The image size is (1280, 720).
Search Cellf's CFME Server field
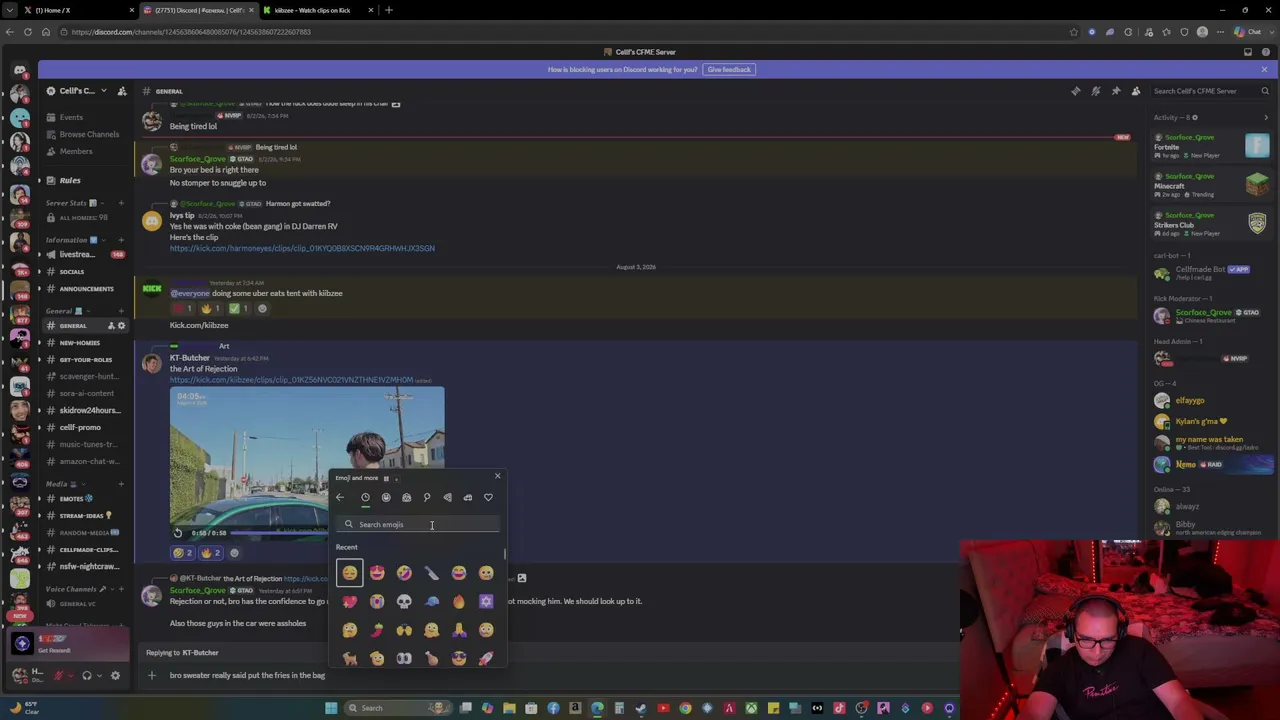(1211, 91)
